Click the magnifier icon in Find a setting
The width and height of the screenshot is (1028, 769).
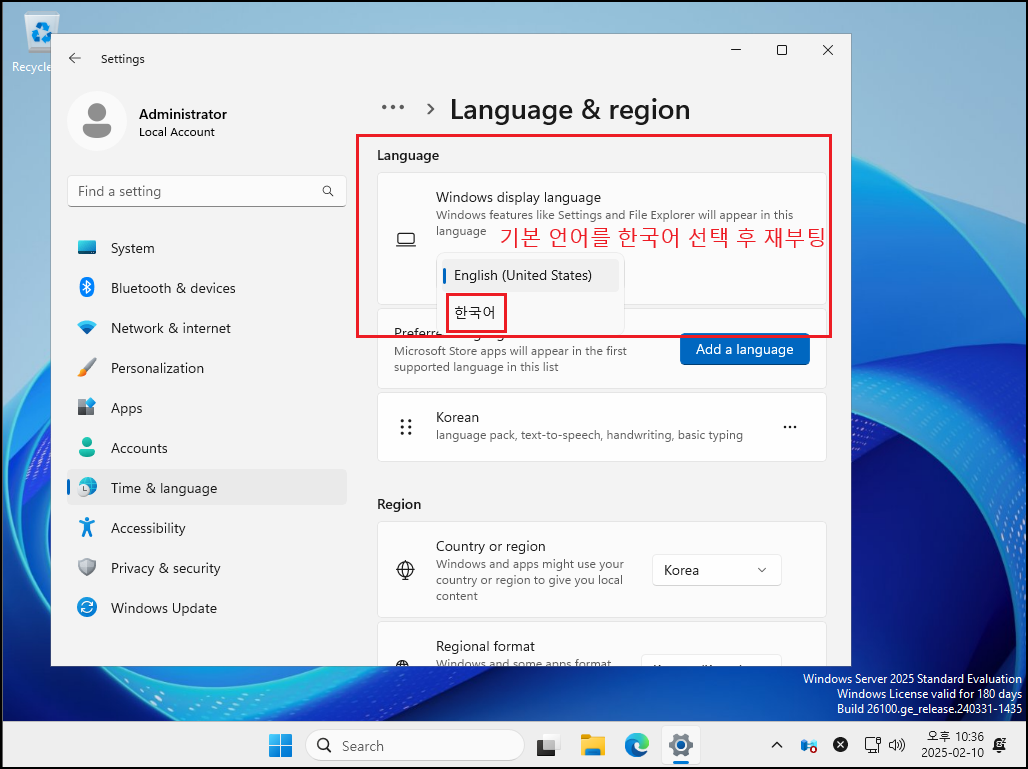pos(328,191)
